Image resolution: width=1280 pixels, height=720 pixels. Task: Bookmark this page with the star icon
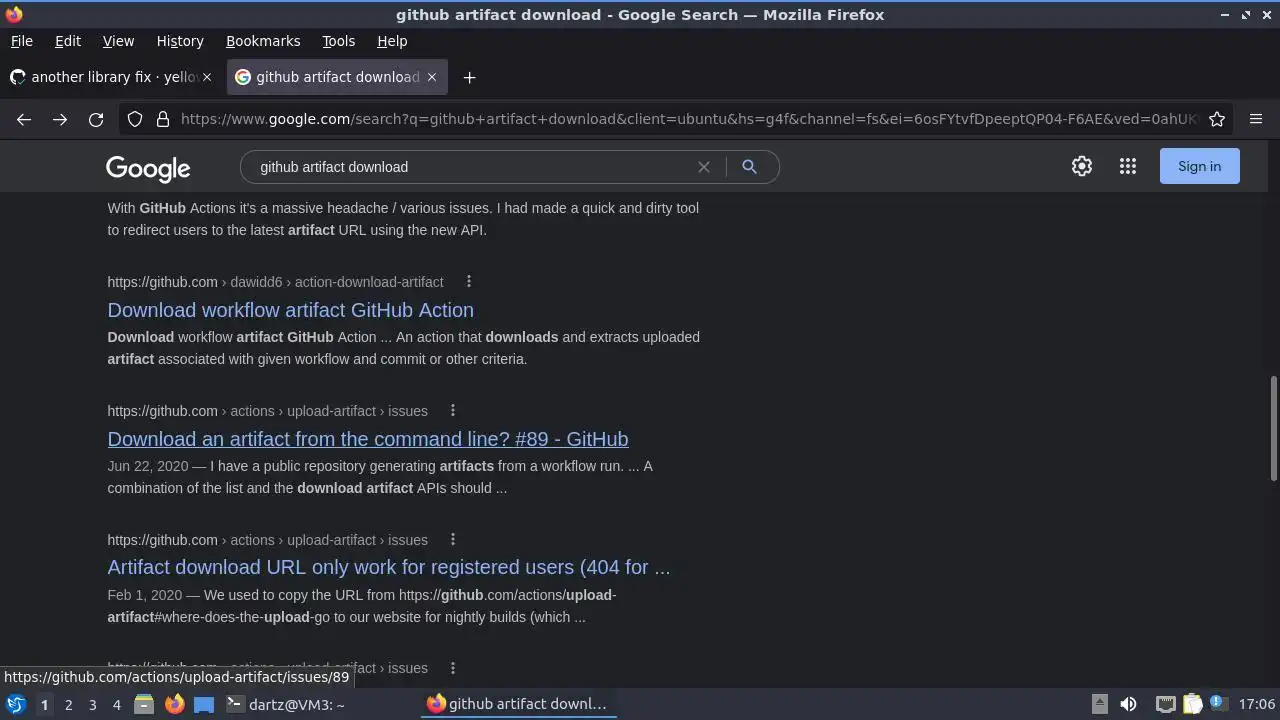(1217, 119)
